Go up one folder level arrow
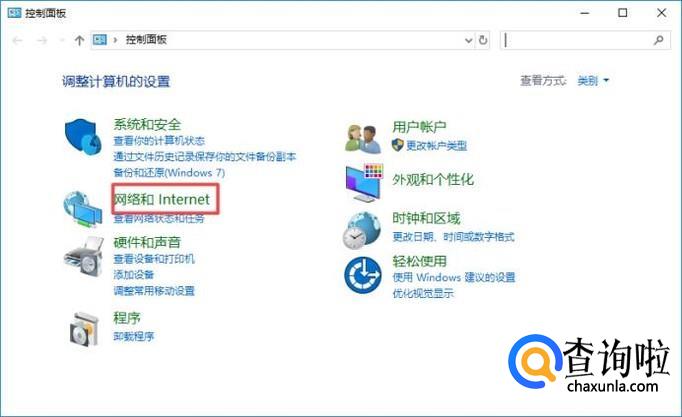682x417 pixels. (79, 40)
